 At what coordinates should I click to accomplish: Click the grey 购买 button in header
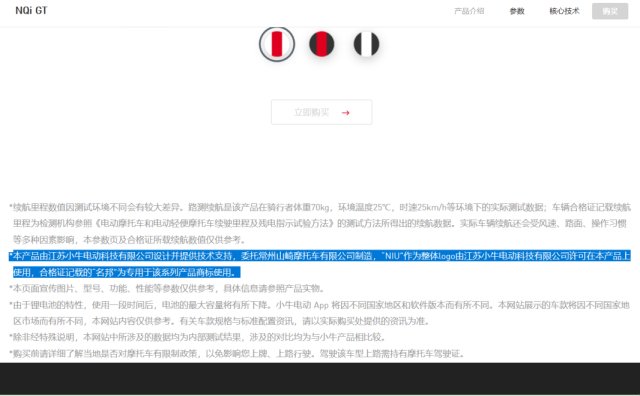610,11
